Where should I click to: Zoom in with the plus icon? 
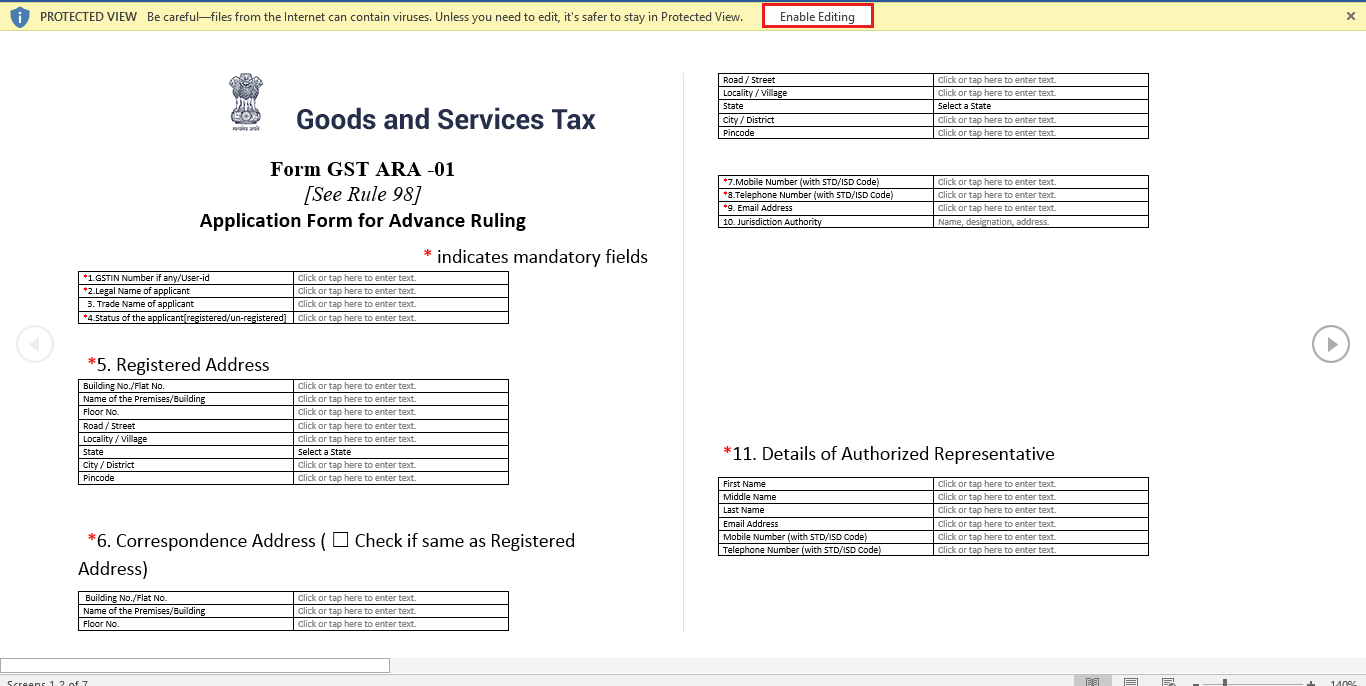(x=1310, y=681)
